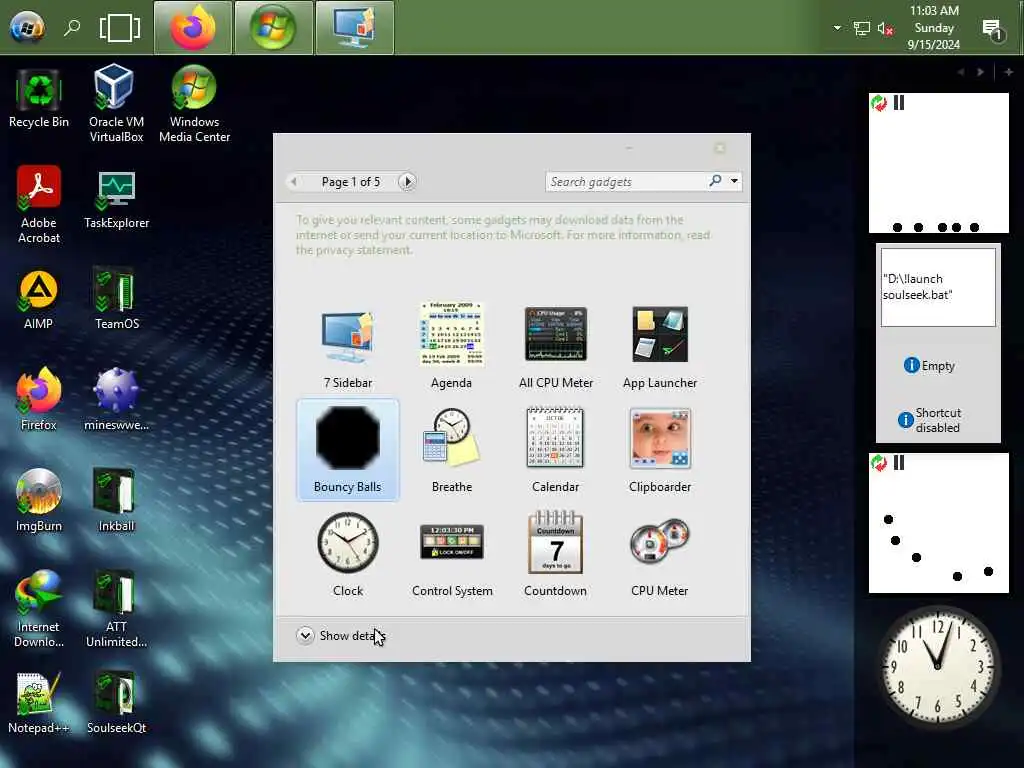Viewport: 1024px width, 768px height.
Task: Close the gadgets gallery window
Action: pos(720,148)
